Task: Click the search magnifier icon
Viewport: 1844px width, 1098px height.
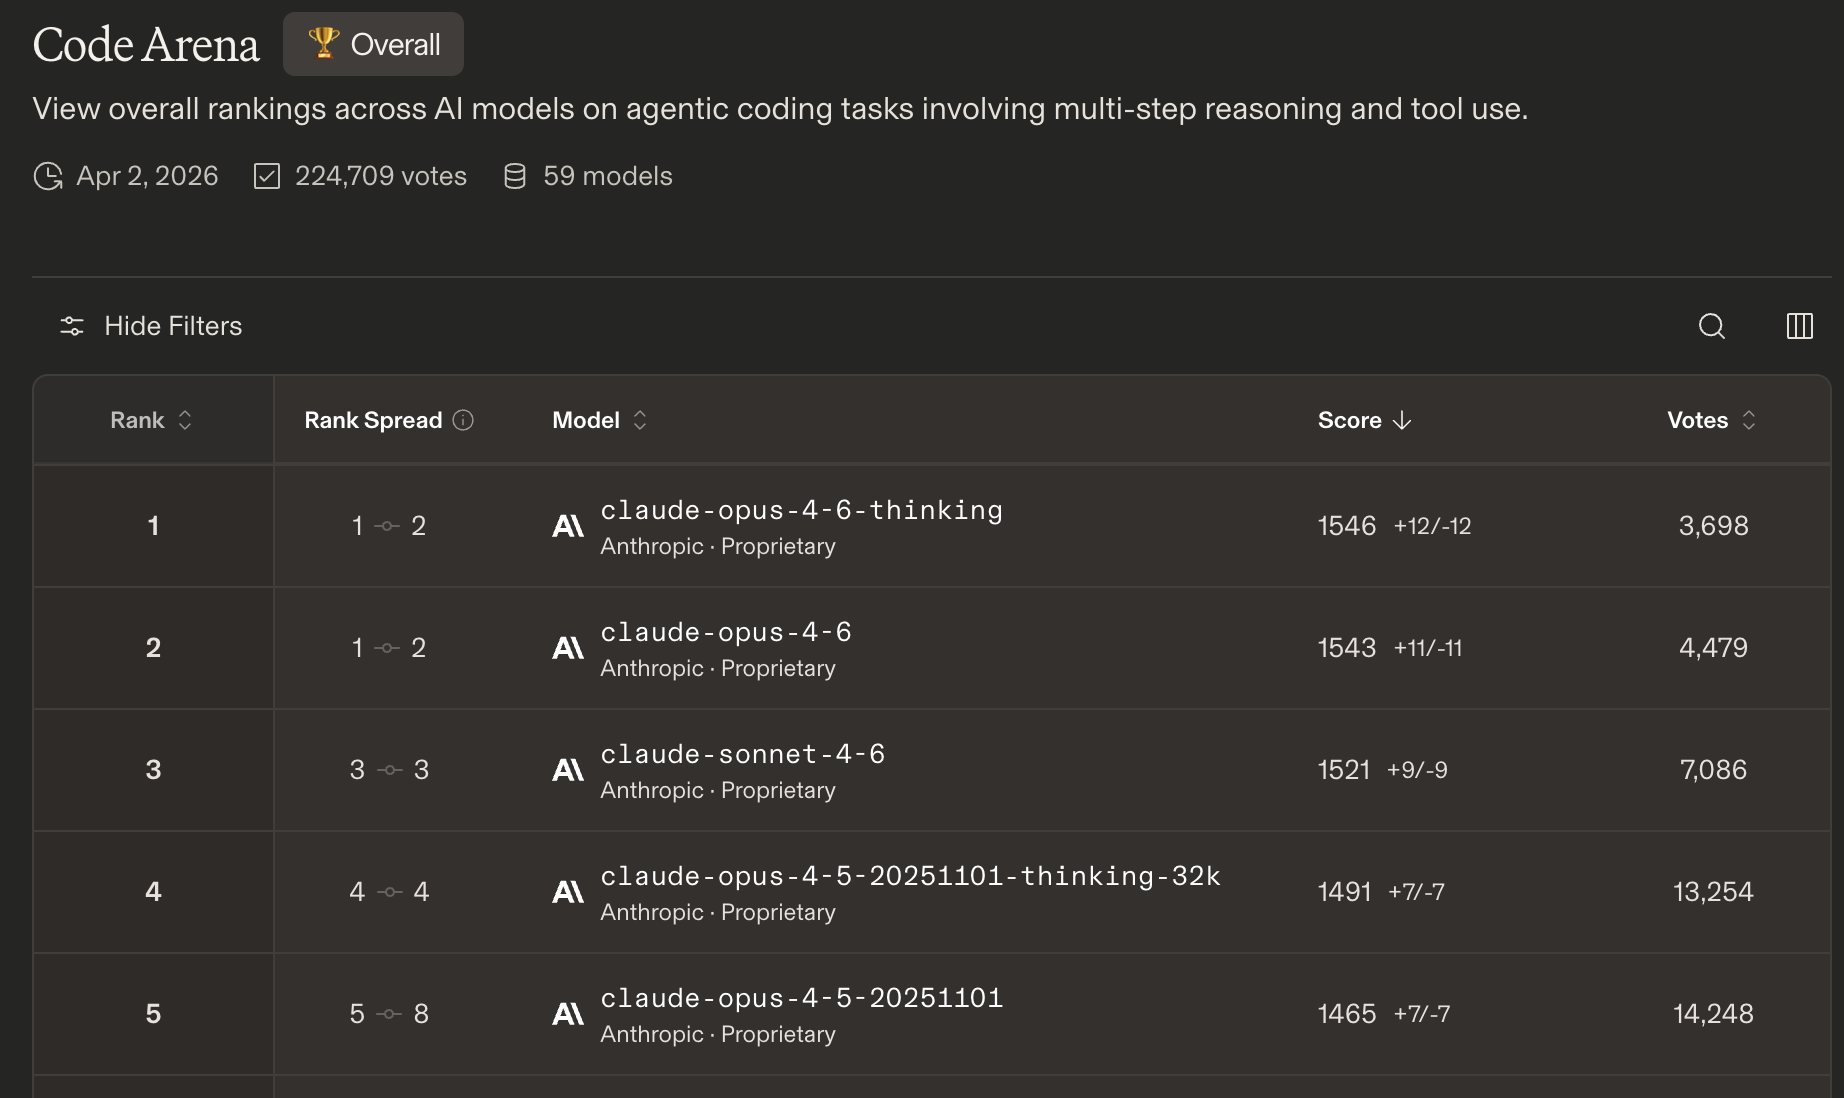Action: point(1711,326)
